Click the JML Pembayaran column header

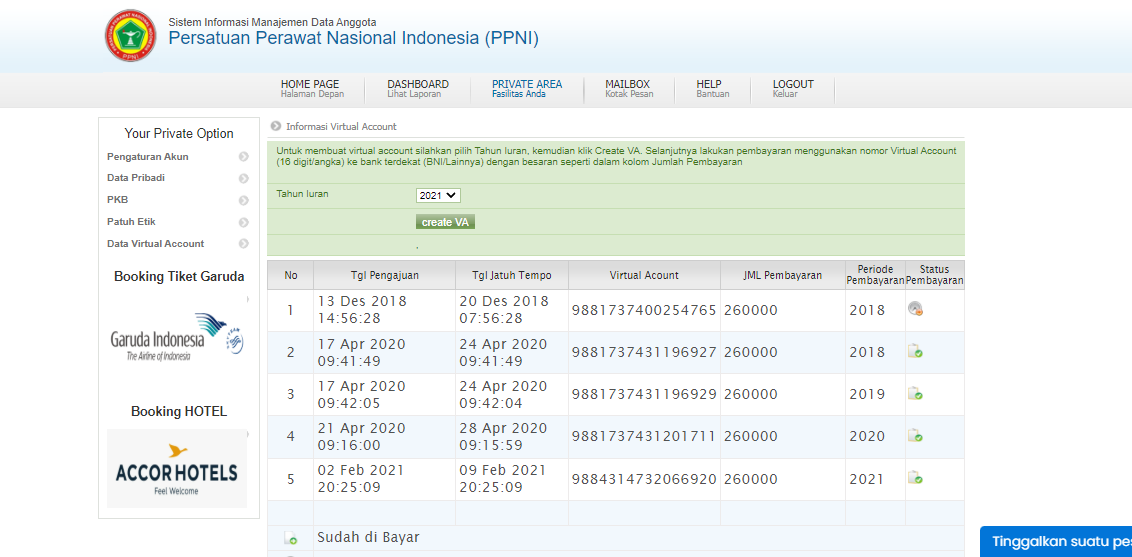point(783,275)
